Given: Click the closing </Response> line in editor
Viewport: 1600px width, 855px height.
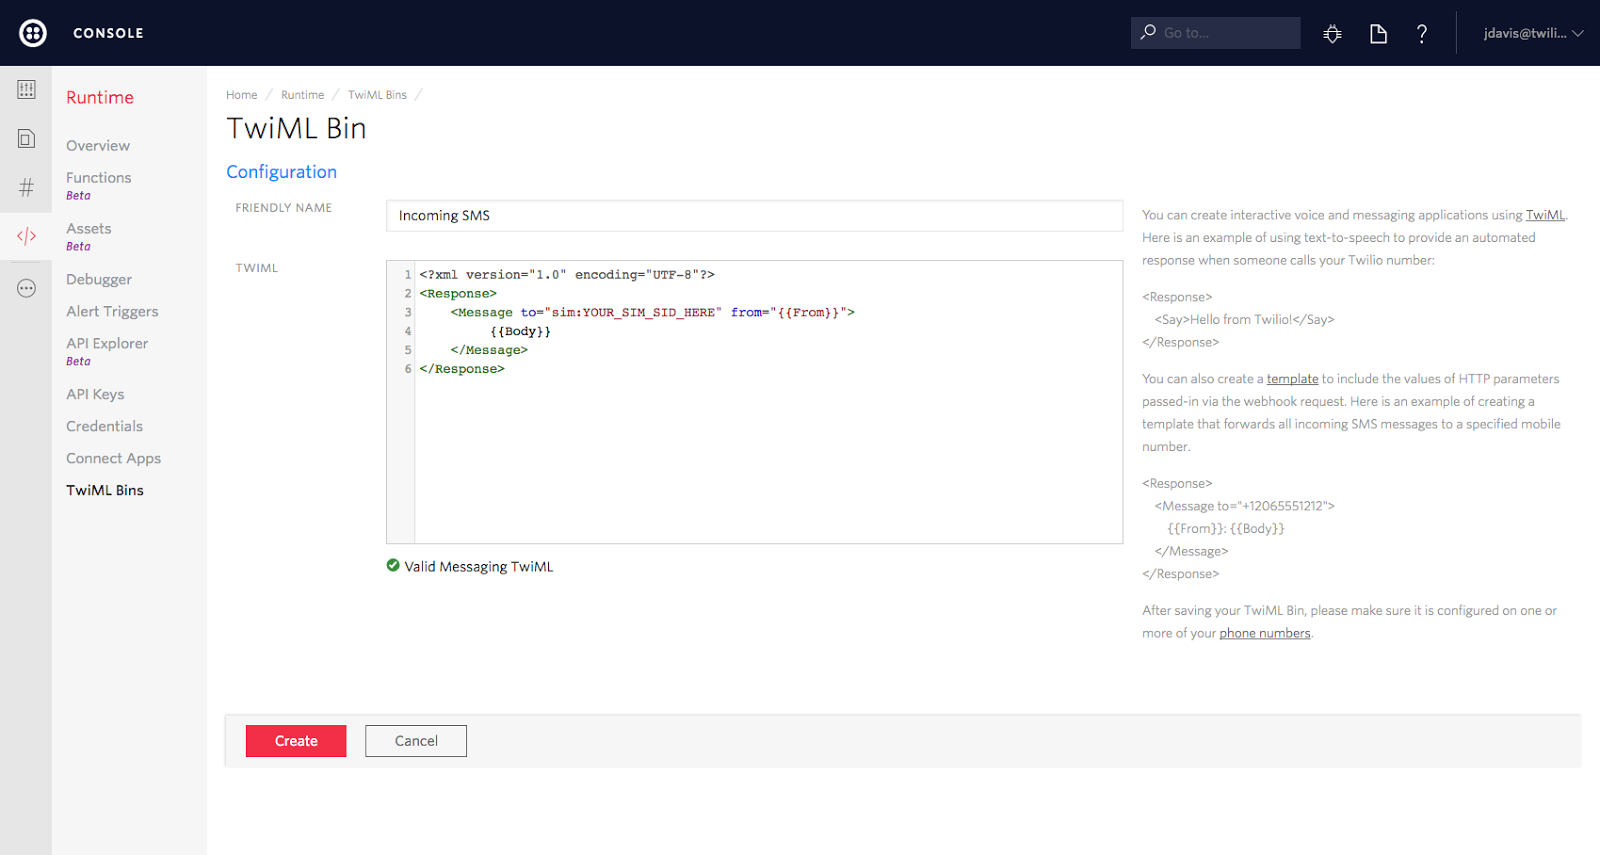Looking at the screenshot, I should click(462, 370).
